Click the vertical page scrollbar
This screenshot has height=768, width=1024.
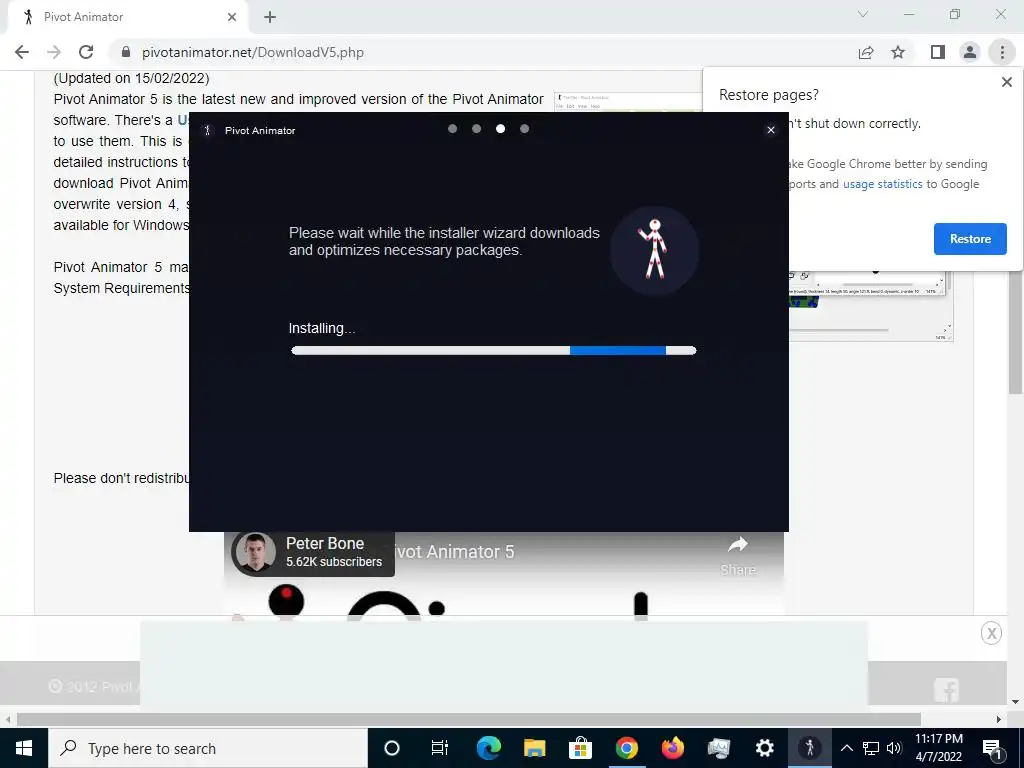click(x=1015, y=330)
